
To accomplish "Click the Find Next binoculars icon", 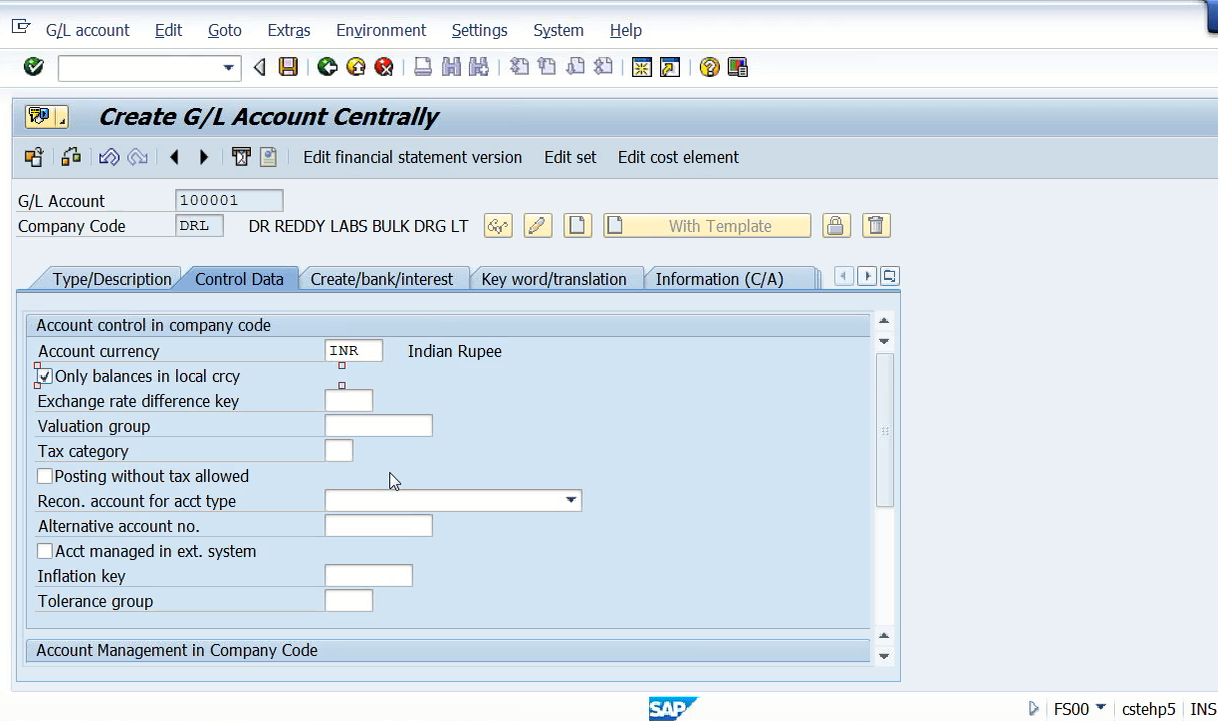I will [x=479, y=67].
